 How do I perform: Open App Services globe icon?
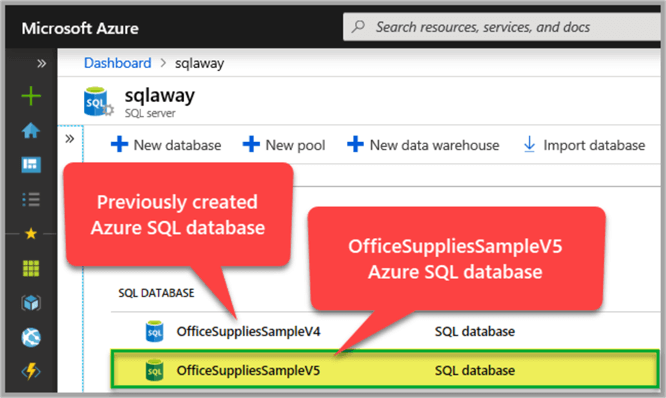(x=31, y=337)
